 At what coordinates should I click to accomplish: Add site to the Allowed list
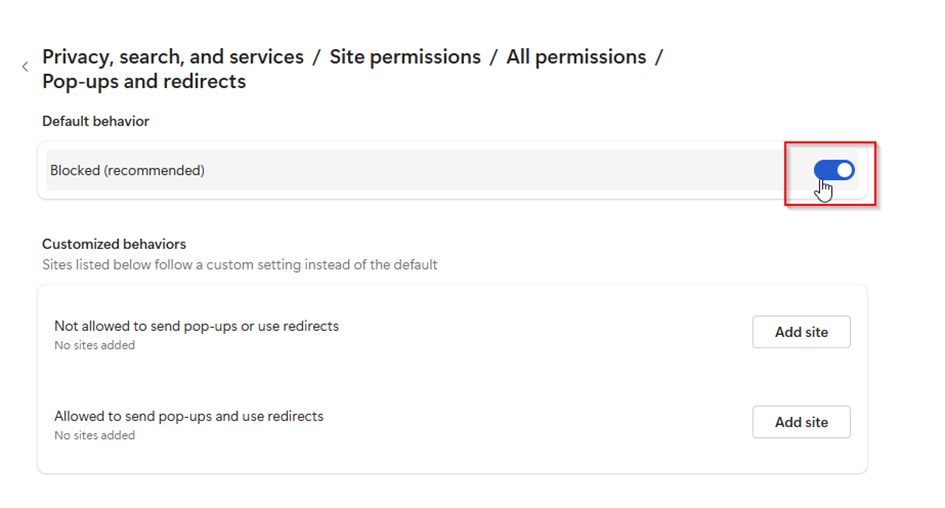(x=801, y=422)
